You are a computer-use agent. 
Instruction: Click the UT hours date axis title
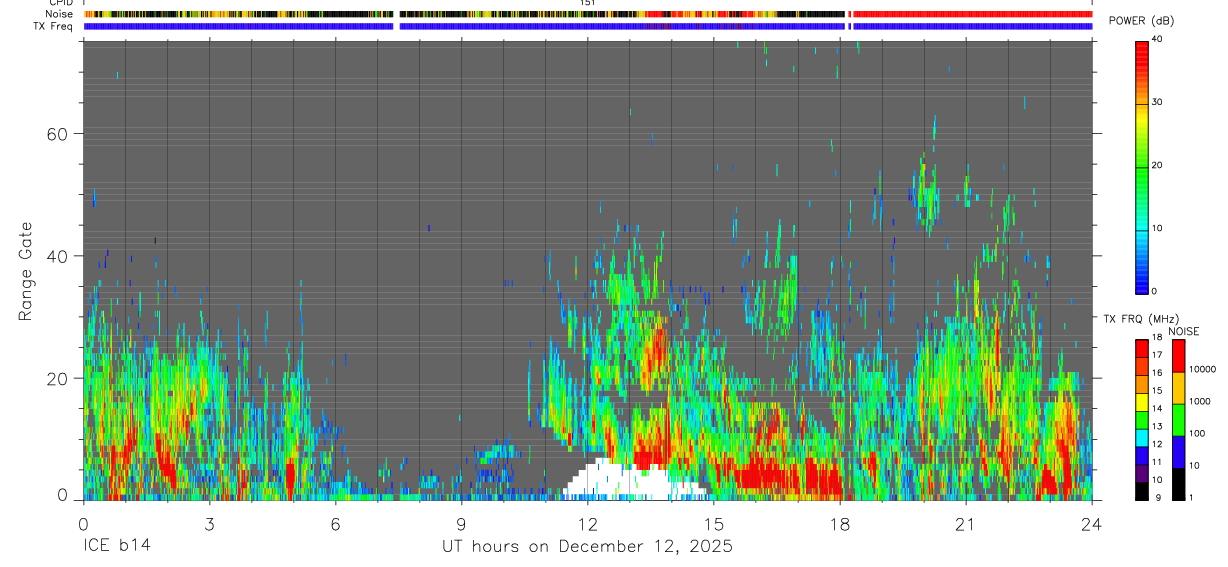click(x=588, y=547)
